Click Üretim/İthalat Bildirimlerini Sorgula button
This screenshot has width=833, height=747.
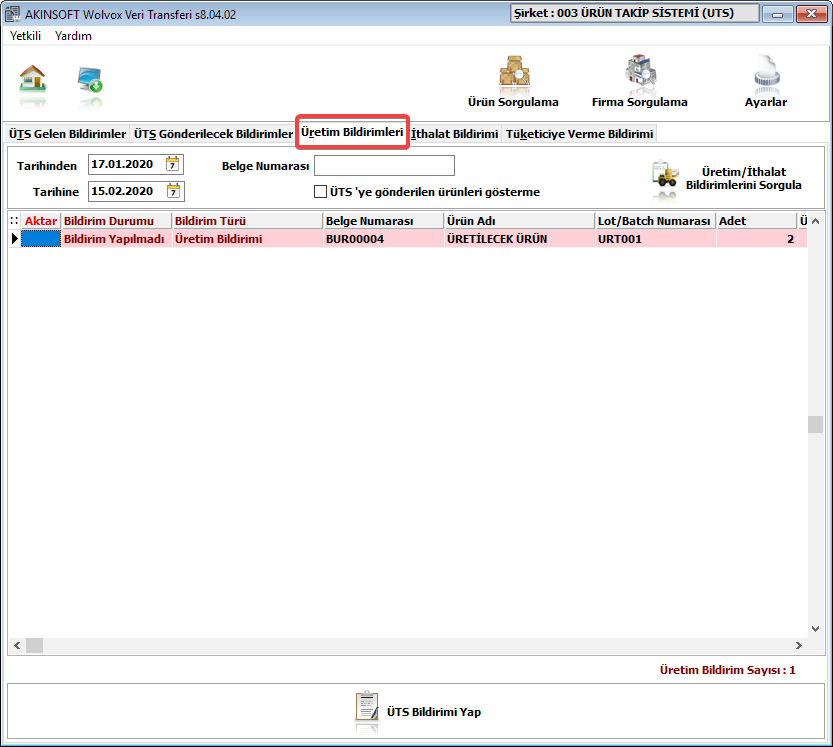pos(727,179)
